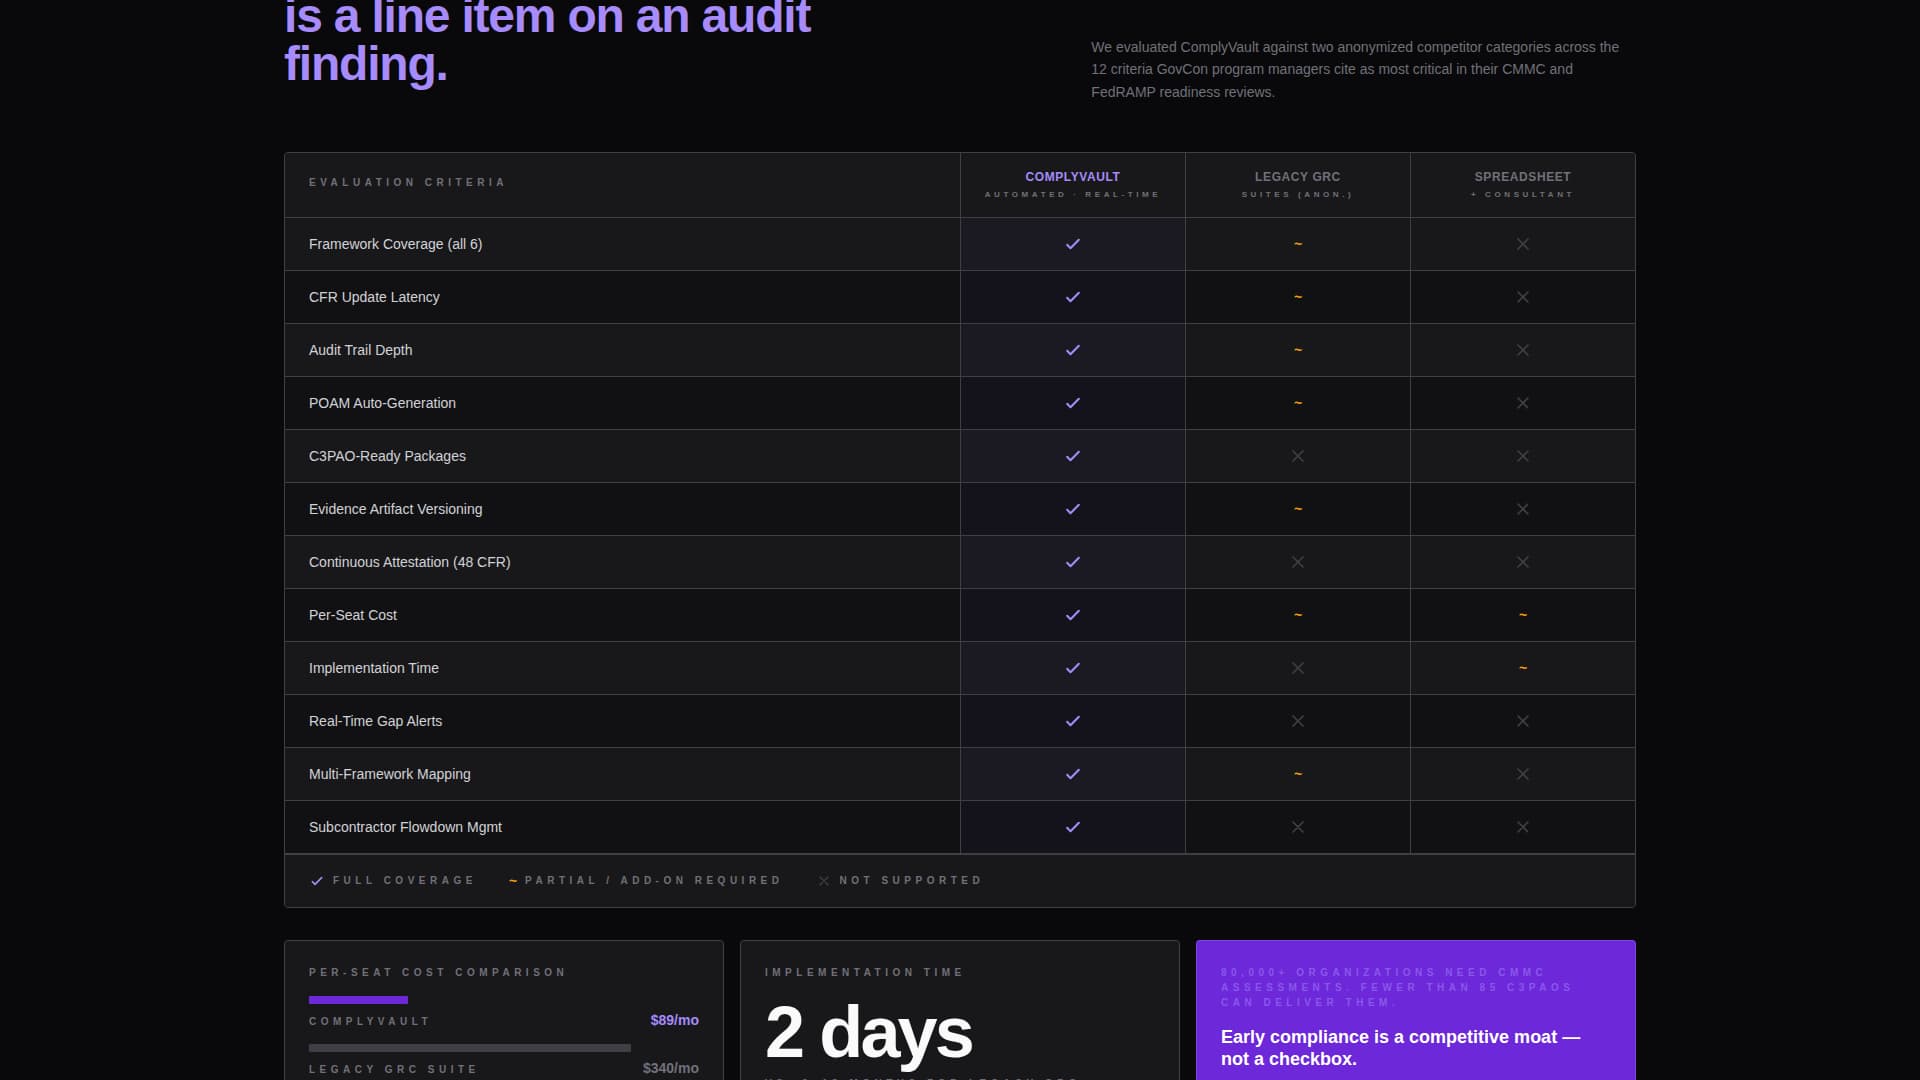Click the Legacy GRC column header
The image size is (1920, 1080).
tap(1298, 185)
